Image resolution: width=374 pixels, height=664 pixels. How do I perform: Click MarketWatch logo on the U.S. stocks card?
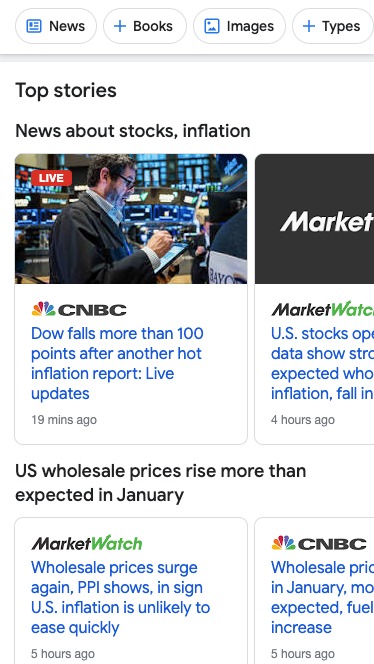322,309
